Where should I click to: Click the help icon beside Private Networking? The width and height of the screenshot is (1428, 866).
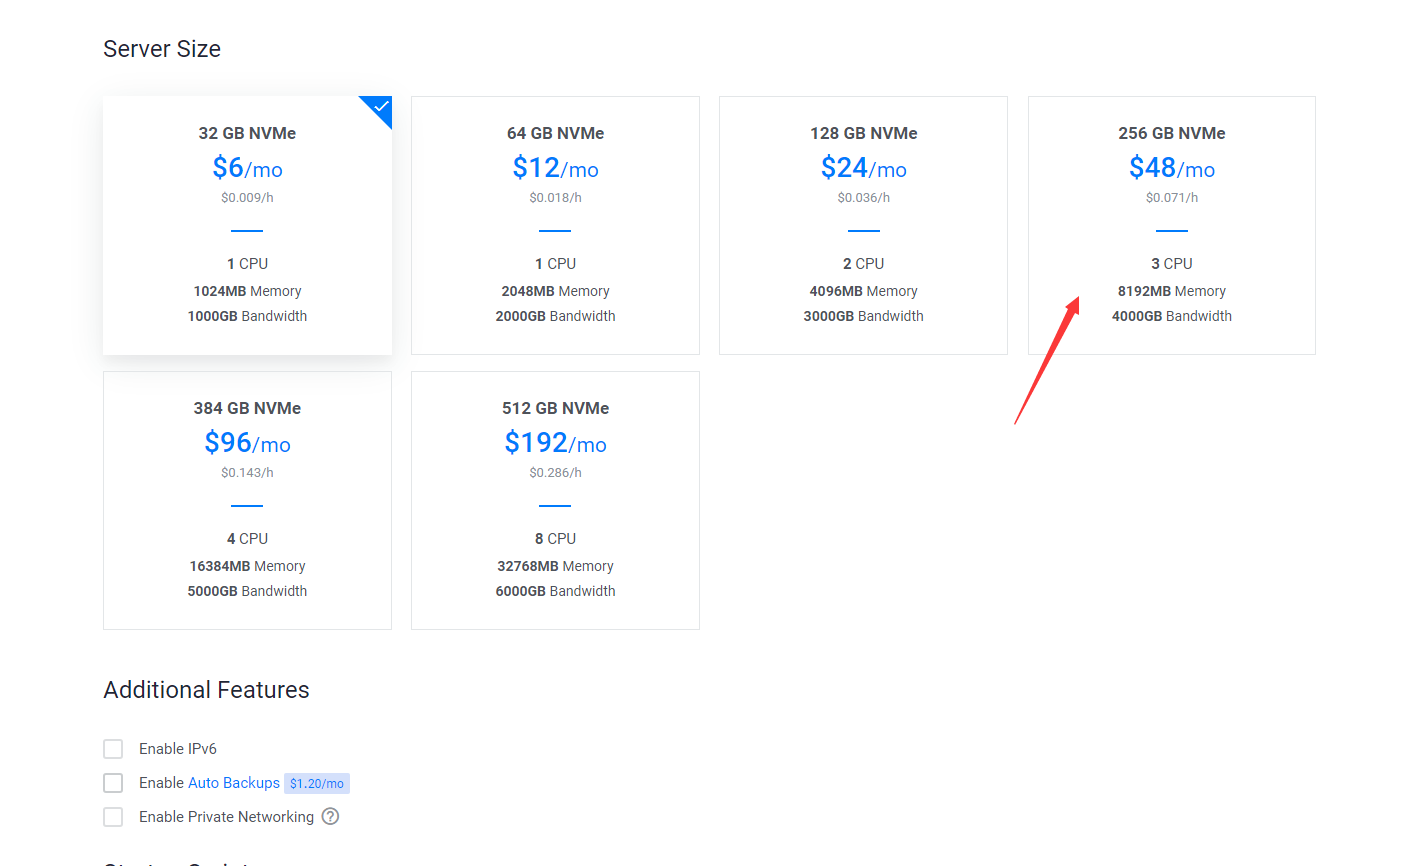[330, 816]
